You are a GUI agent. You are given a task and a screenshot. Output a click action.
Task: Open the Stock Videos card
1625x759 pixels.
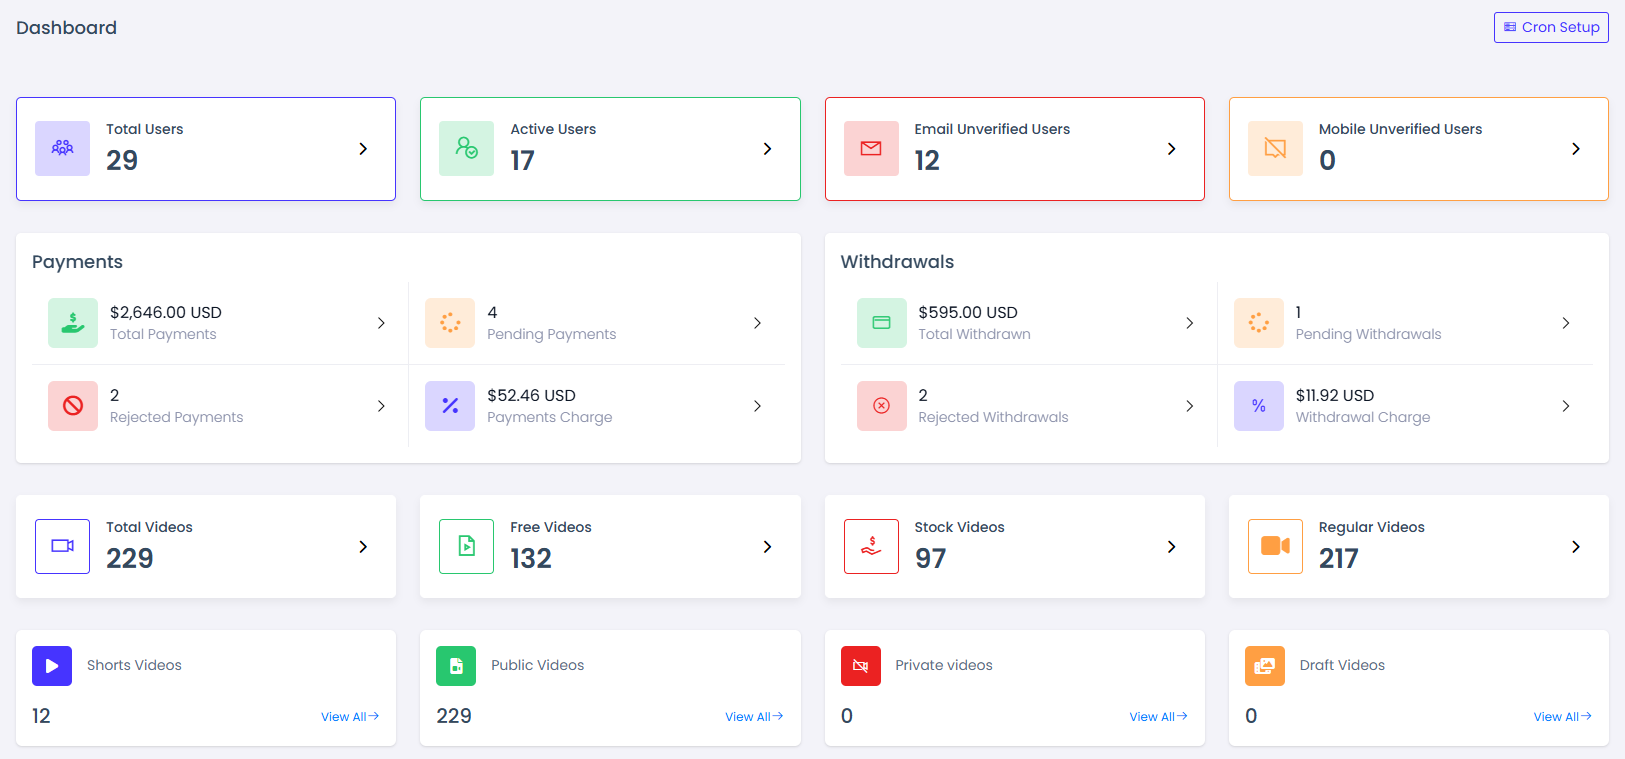1014,547
